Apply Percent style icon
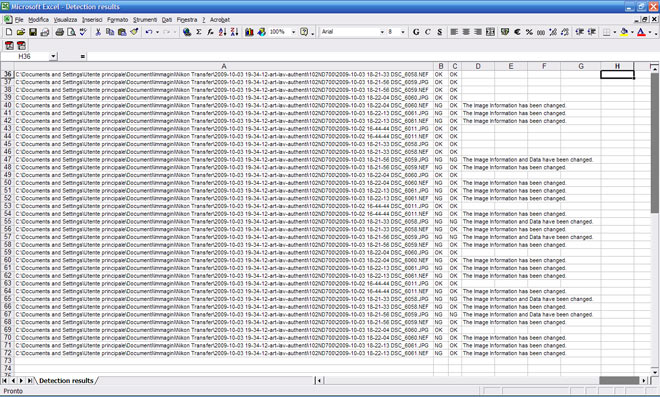660x397 pixels. (529, 32)
